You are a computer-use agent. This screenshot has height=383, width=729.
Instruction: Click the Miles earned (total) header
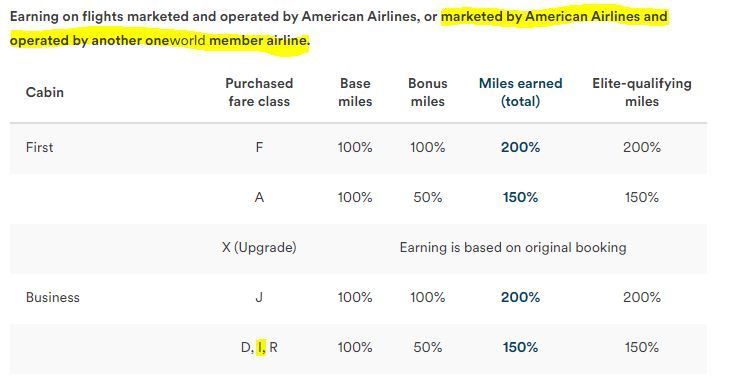tap(520, 92)
